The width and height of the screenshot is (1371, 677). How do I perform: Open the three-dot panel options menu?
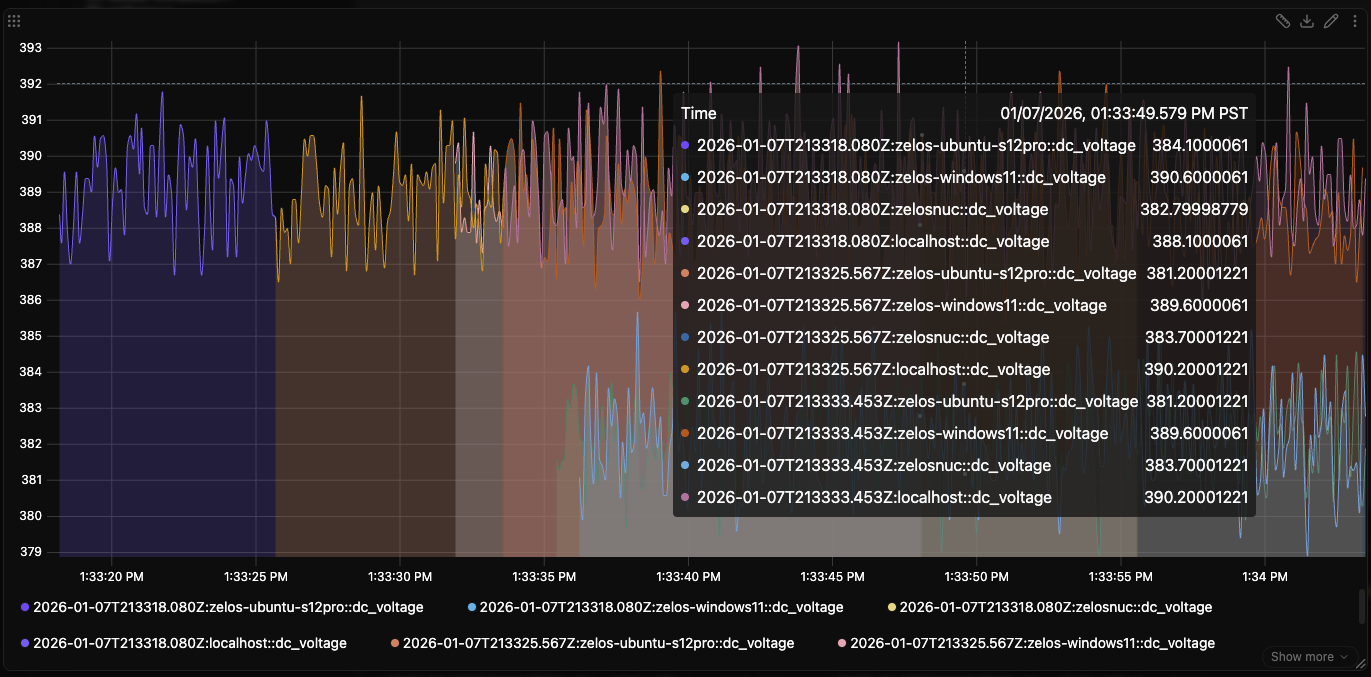click(1355, 21)
